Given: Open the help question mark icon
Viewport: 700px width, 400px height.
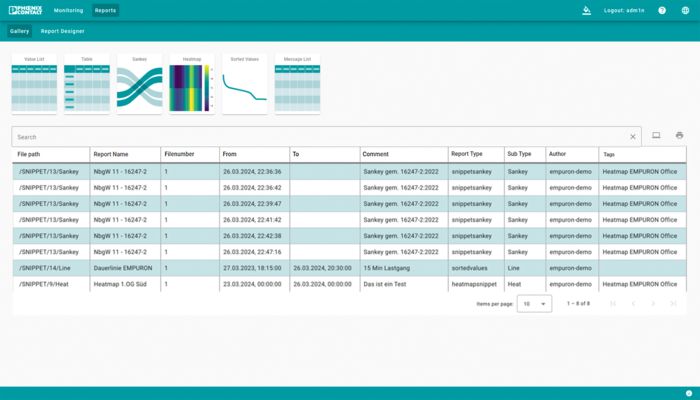Looking at the screenshot, I should pyautogui.click(x=662, y=10).
